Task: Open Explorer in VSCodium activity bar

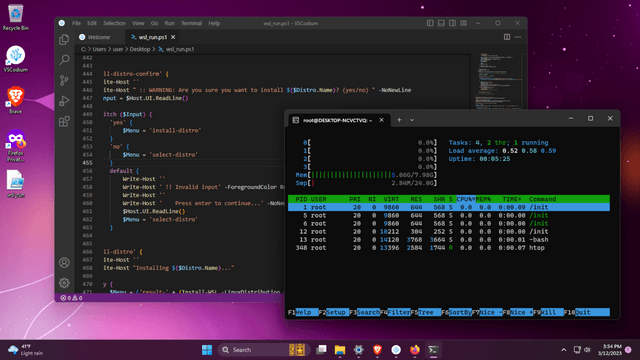Action: point(64,40)
